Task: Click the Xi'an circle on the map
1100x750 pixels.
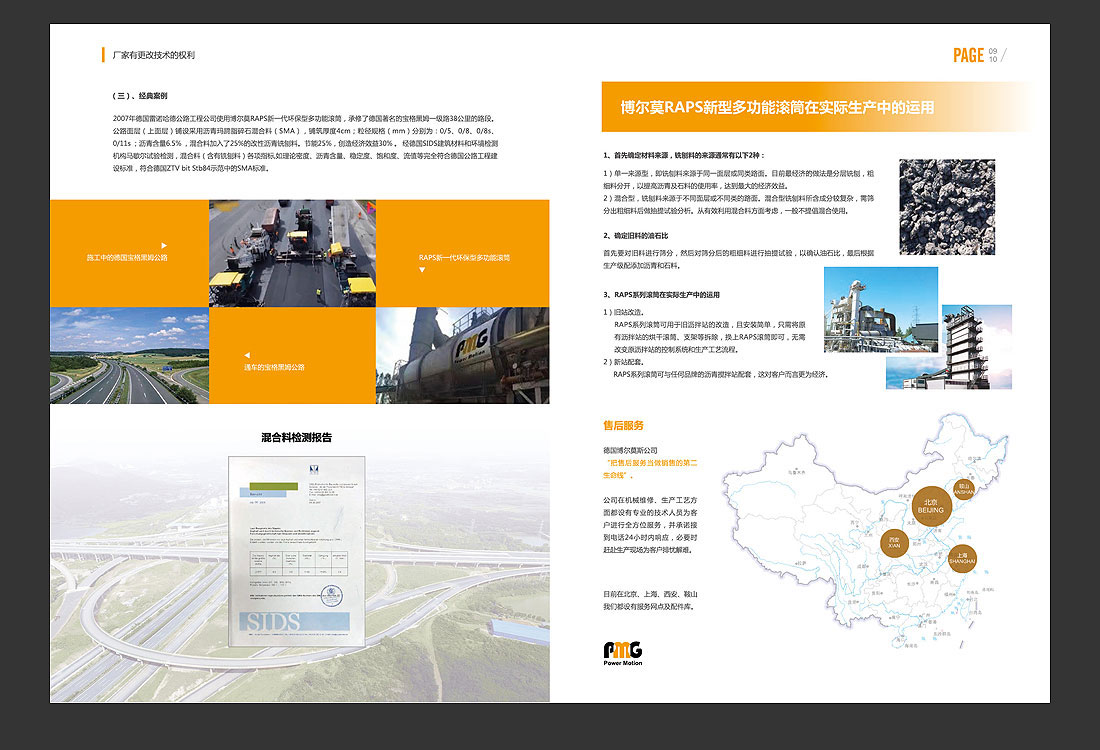Action: (894, 544)
